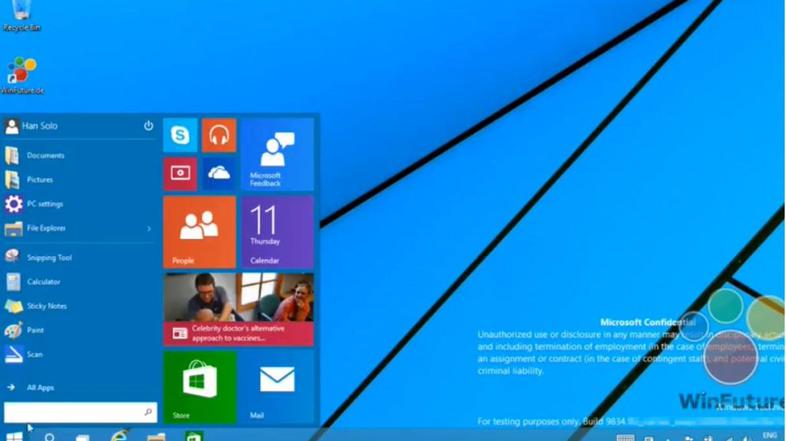Click the magnifier icon in search box
The image size is (786, 441).
[148, 412]
